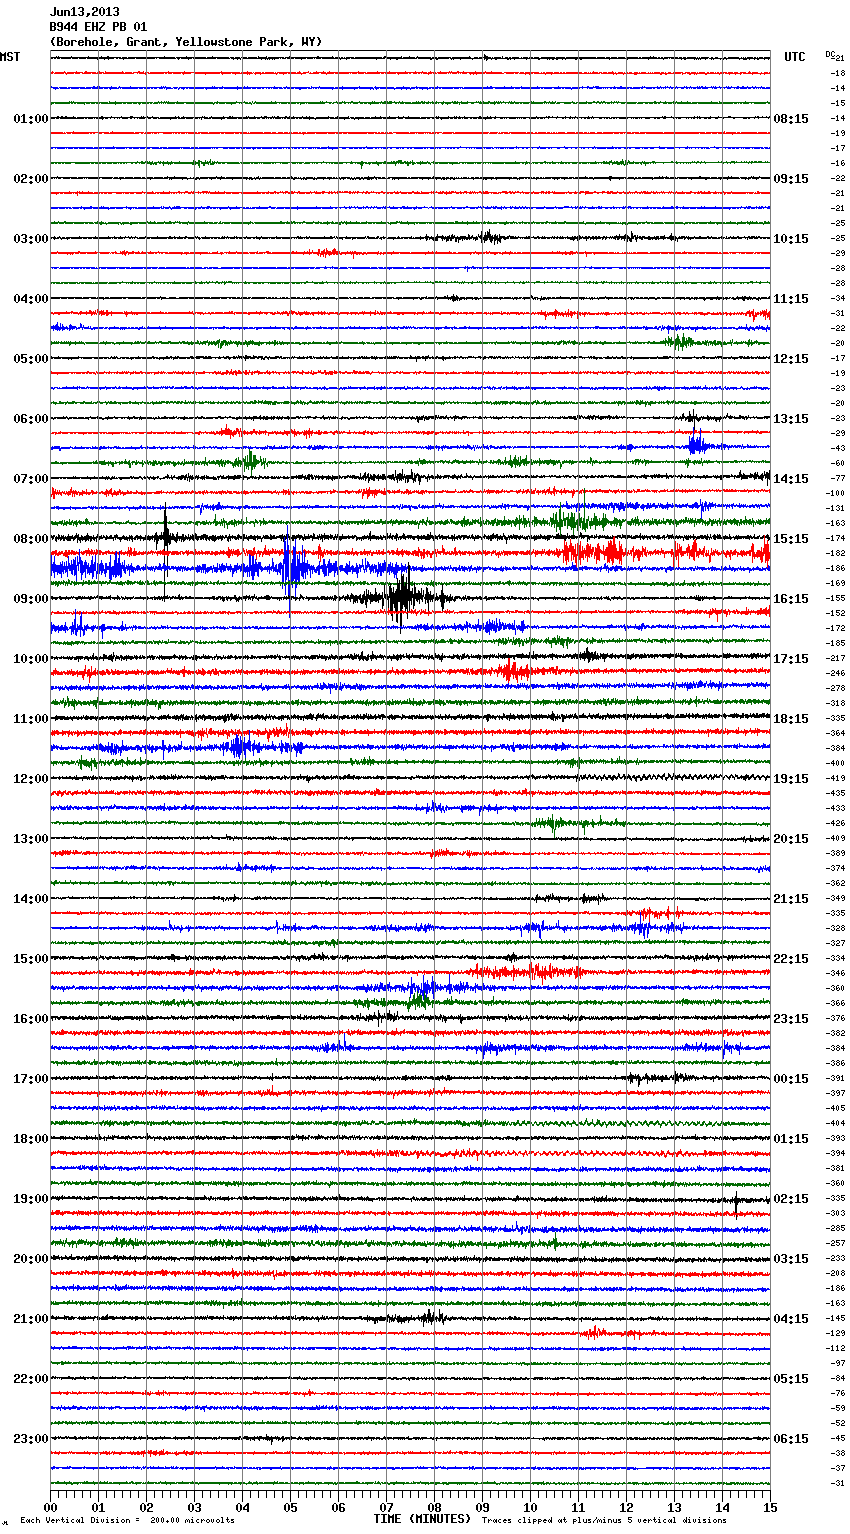Image resolution: width=850 pixels, height=1534 pixels.
Task: Click the UTC time zone header
Action: pos(795,57)
